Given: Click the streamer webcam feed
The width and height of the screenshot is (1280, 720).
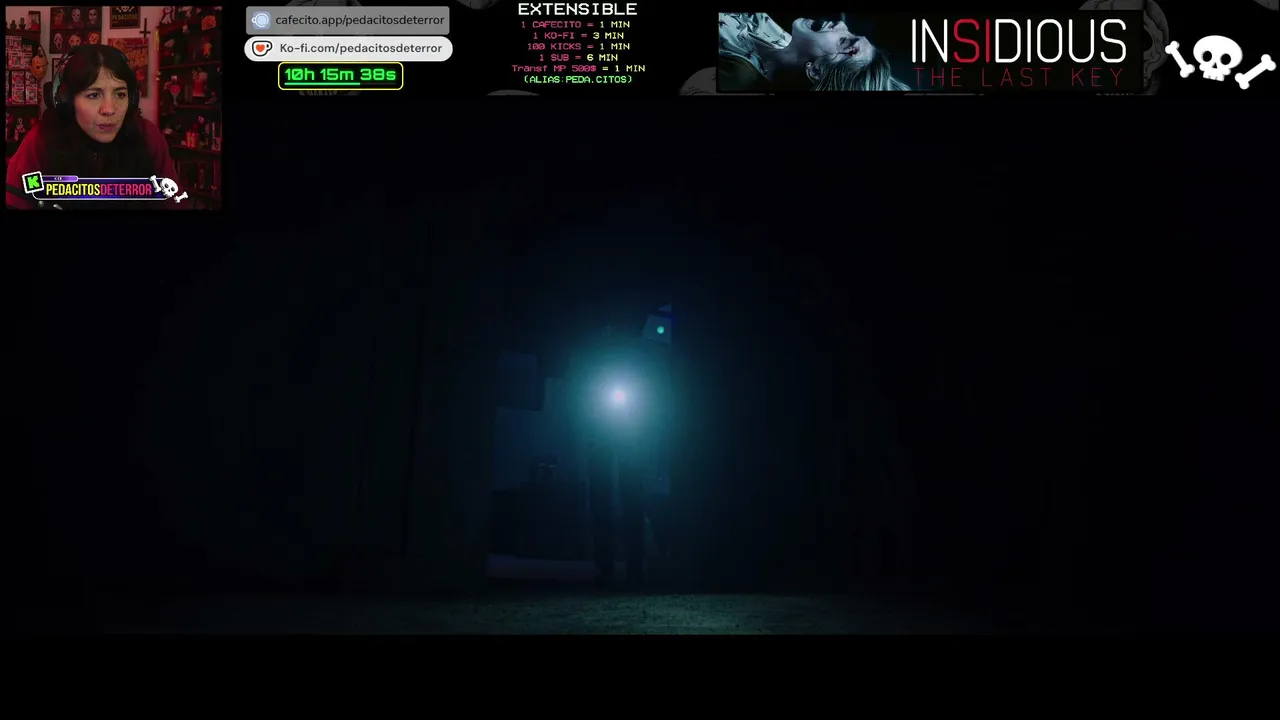Looking at the screenshot, I should tap(113, 107).
